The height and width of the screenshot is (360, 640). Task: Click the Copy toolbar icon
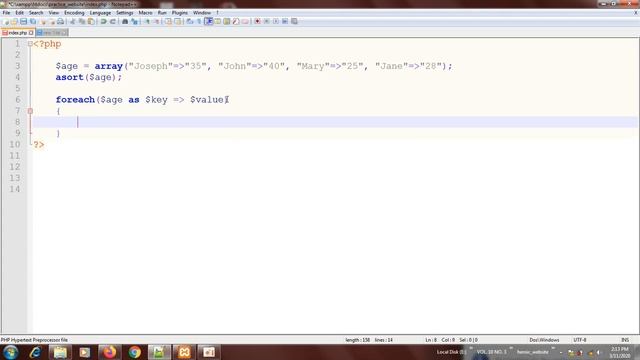[x=82, y=21]
